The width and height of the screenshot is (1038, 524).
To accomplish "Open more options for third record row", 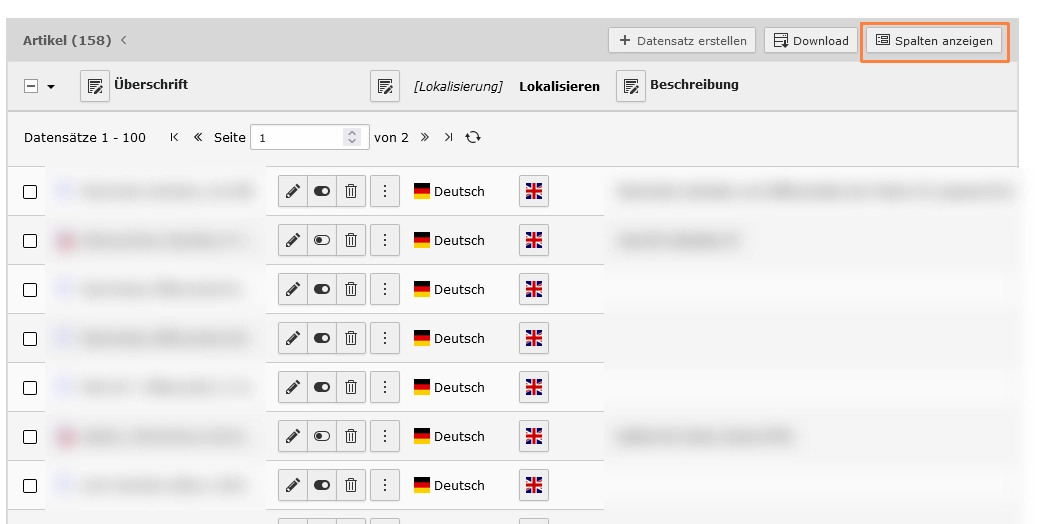I will 385,289.
